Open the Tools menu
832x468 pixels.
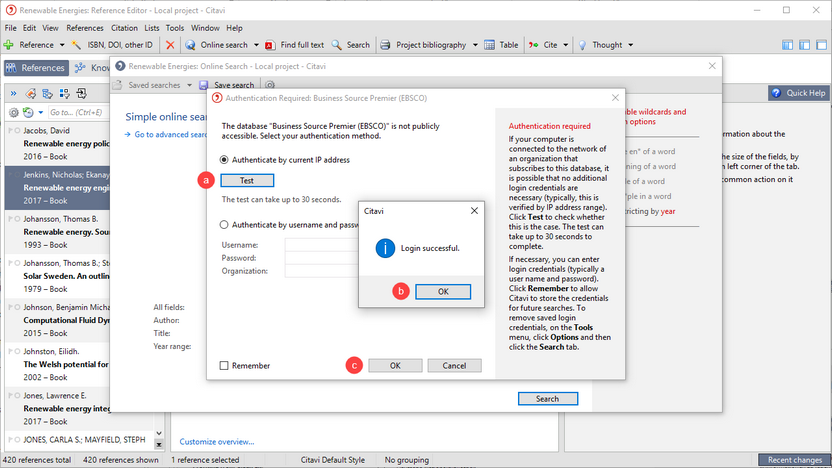point(175,28)
